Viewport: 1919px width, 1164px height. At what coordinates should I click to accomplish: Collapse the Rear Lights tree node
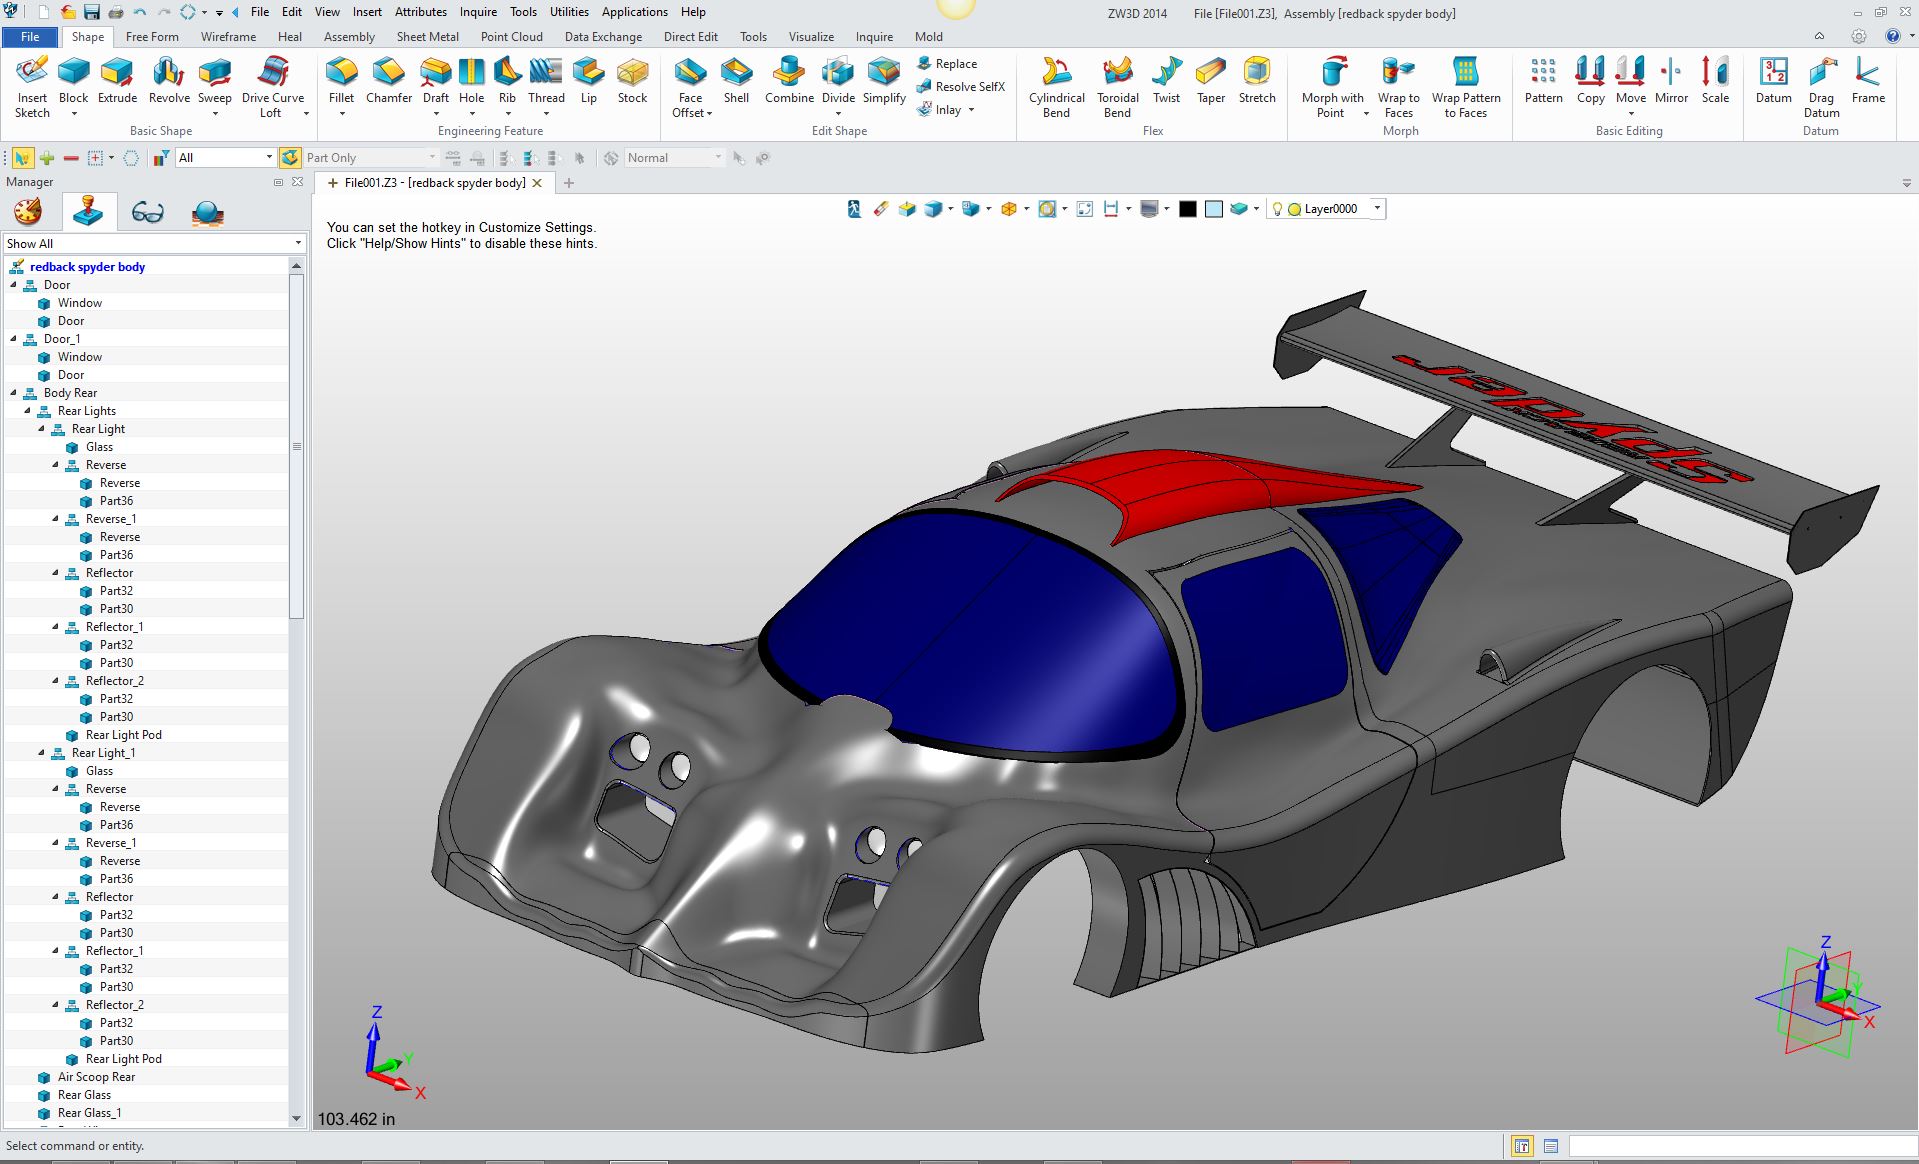point(28,411)
